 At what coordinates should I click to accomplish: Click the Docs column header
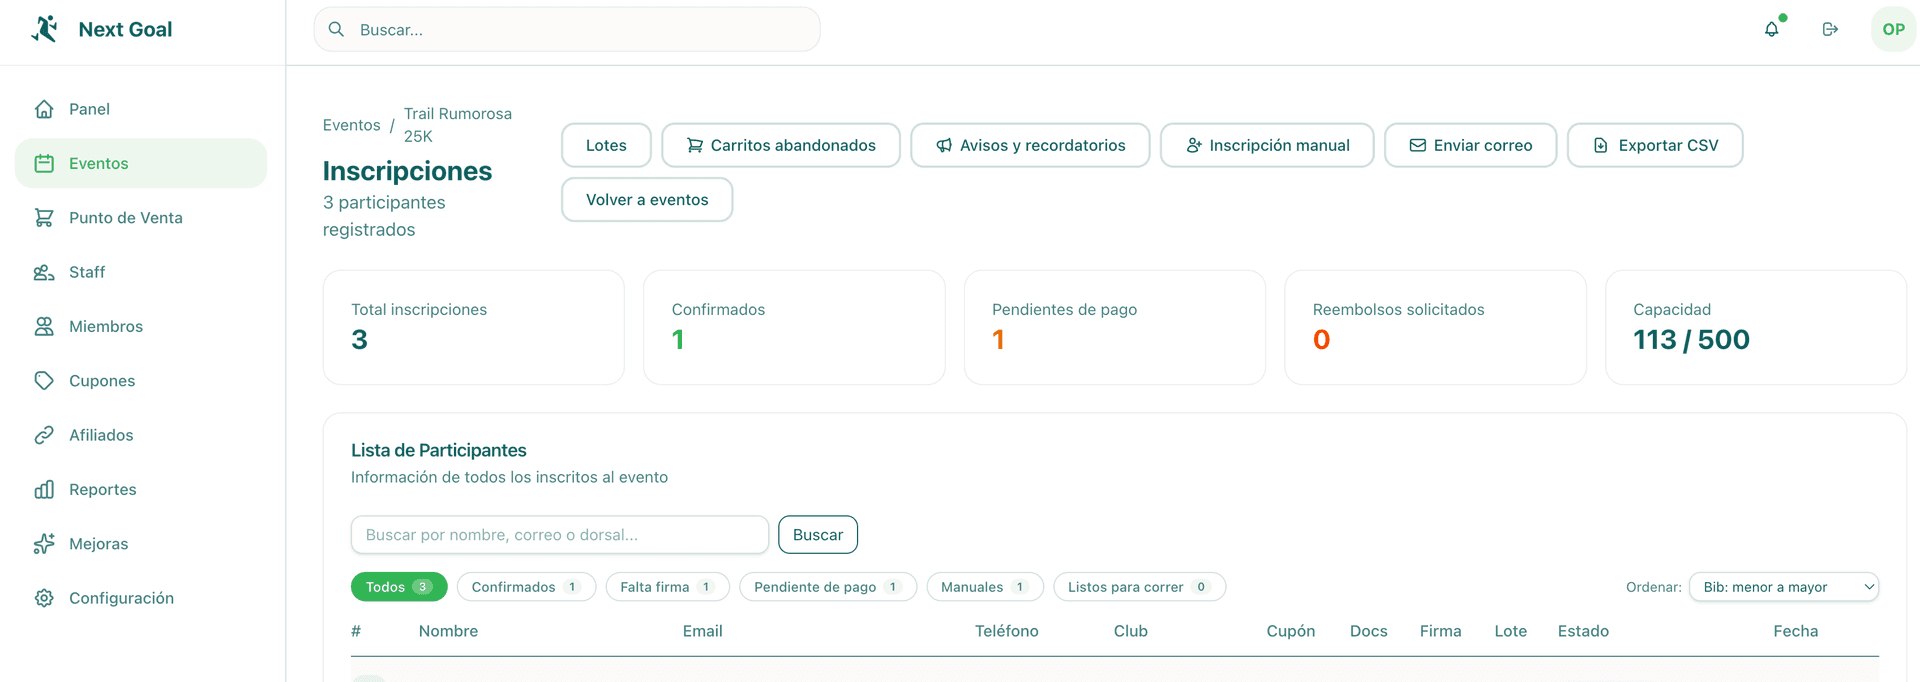coord(1369,631)
